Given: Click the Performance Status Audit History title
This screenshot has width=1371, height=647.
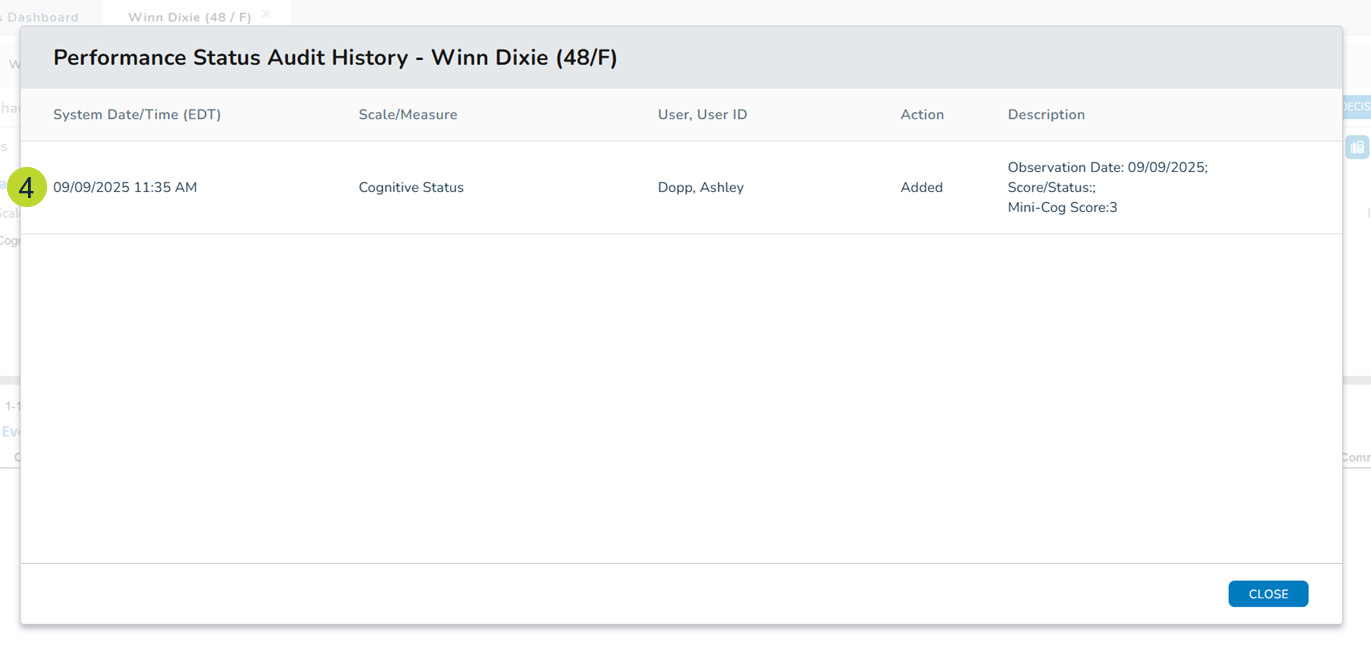Looking at the screenshot, I should point(335,58).
